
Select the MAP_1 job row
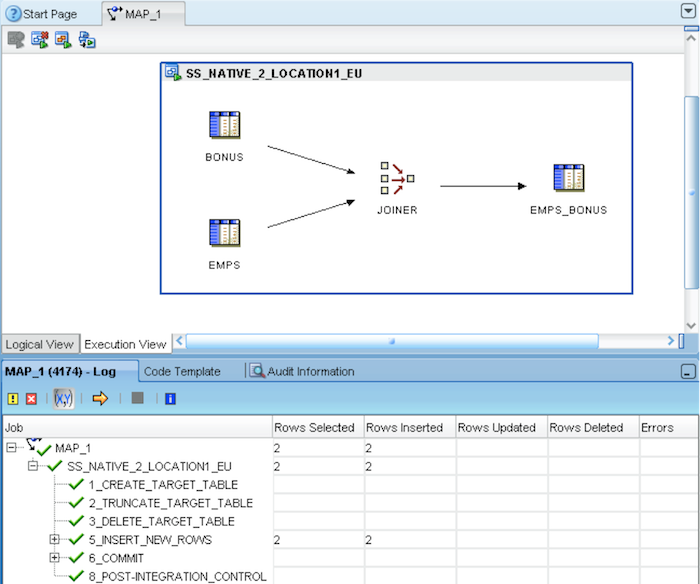coord(73,448)
